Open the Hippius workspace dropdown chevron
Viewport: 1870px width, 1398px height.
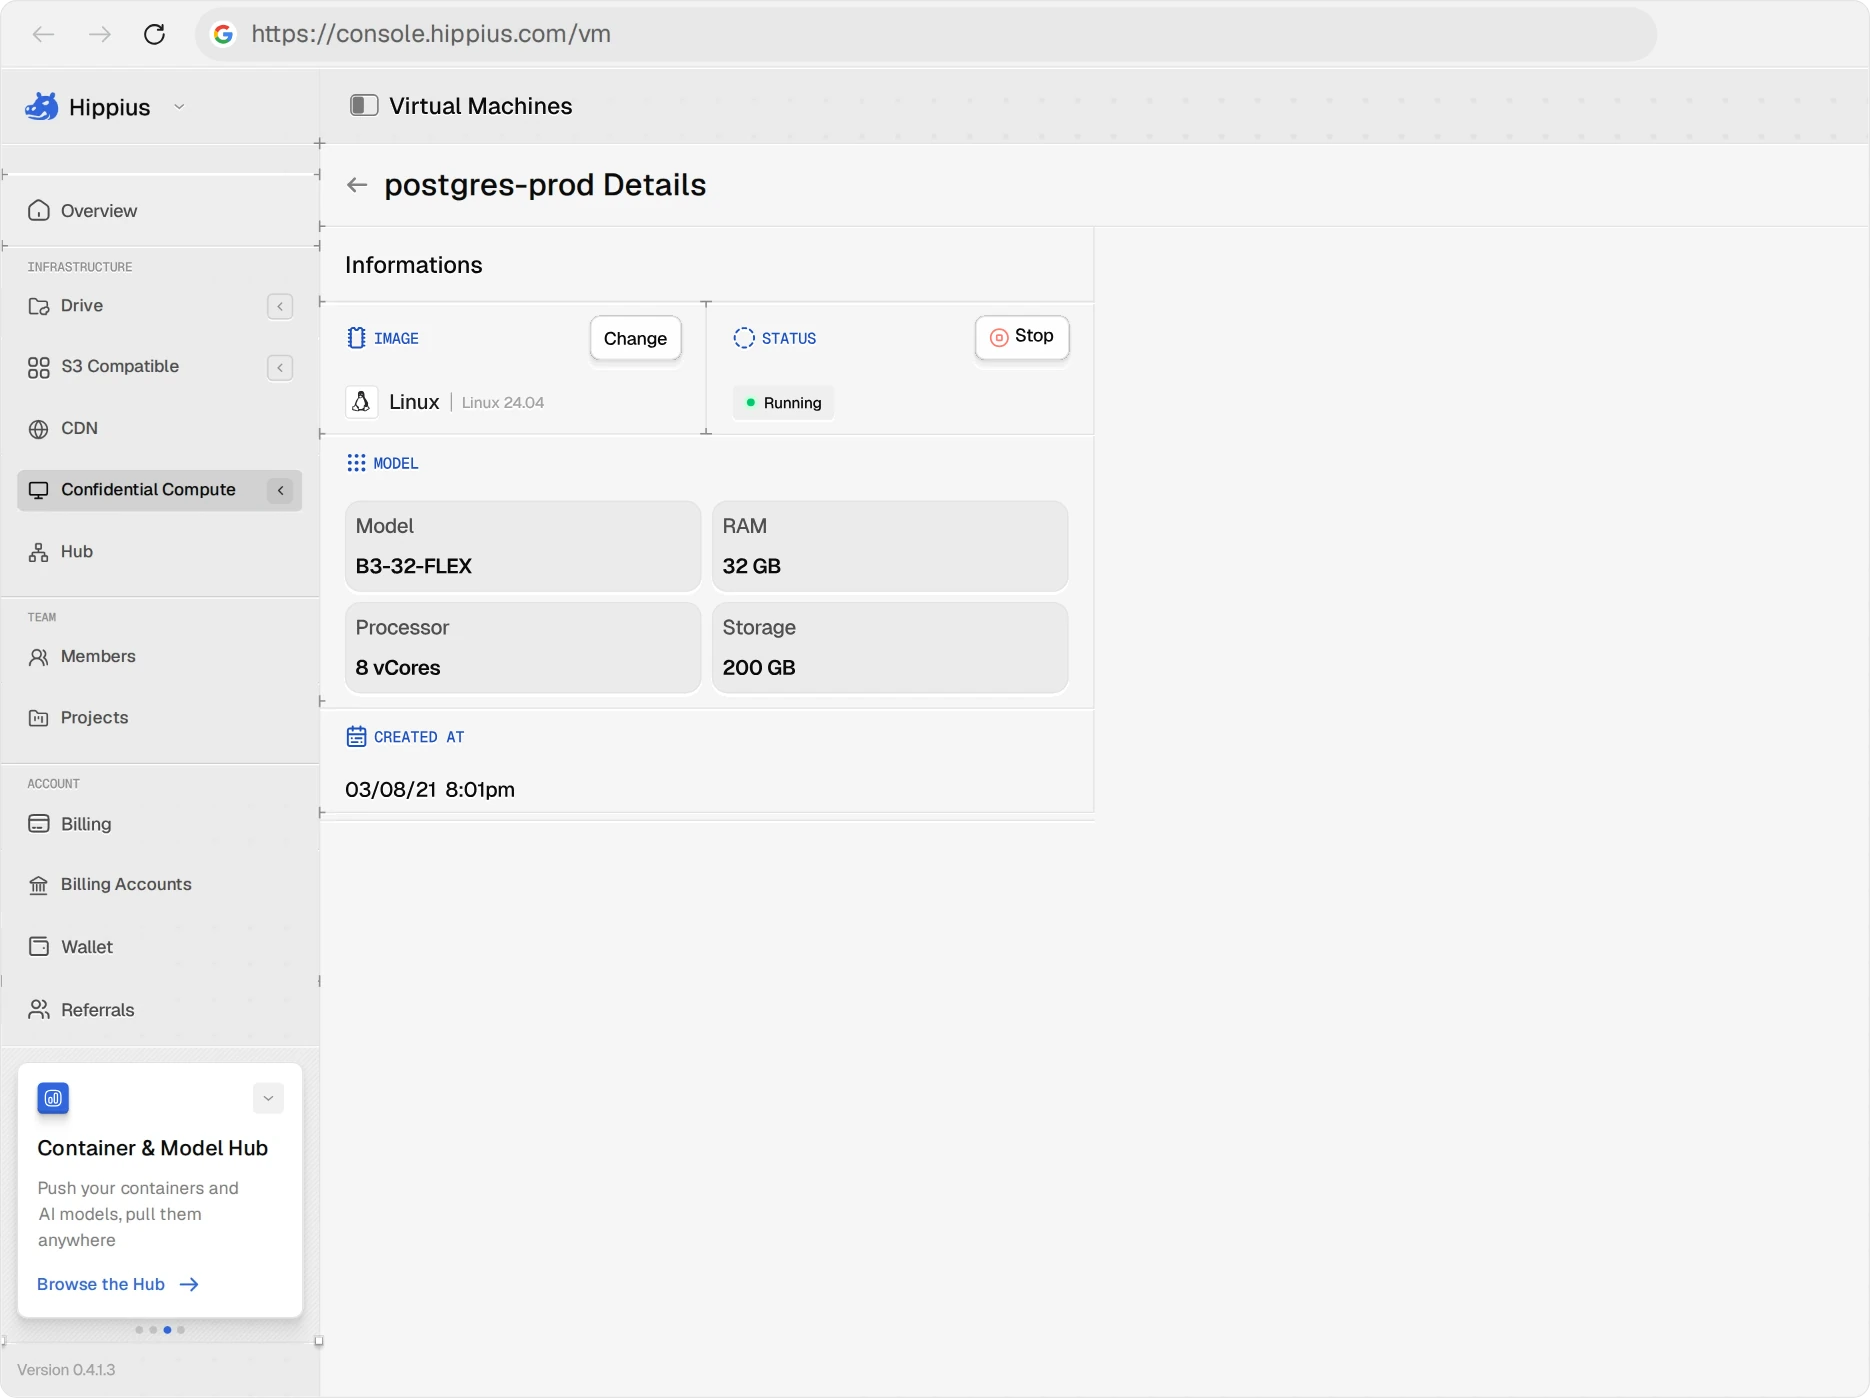point(179,107)
